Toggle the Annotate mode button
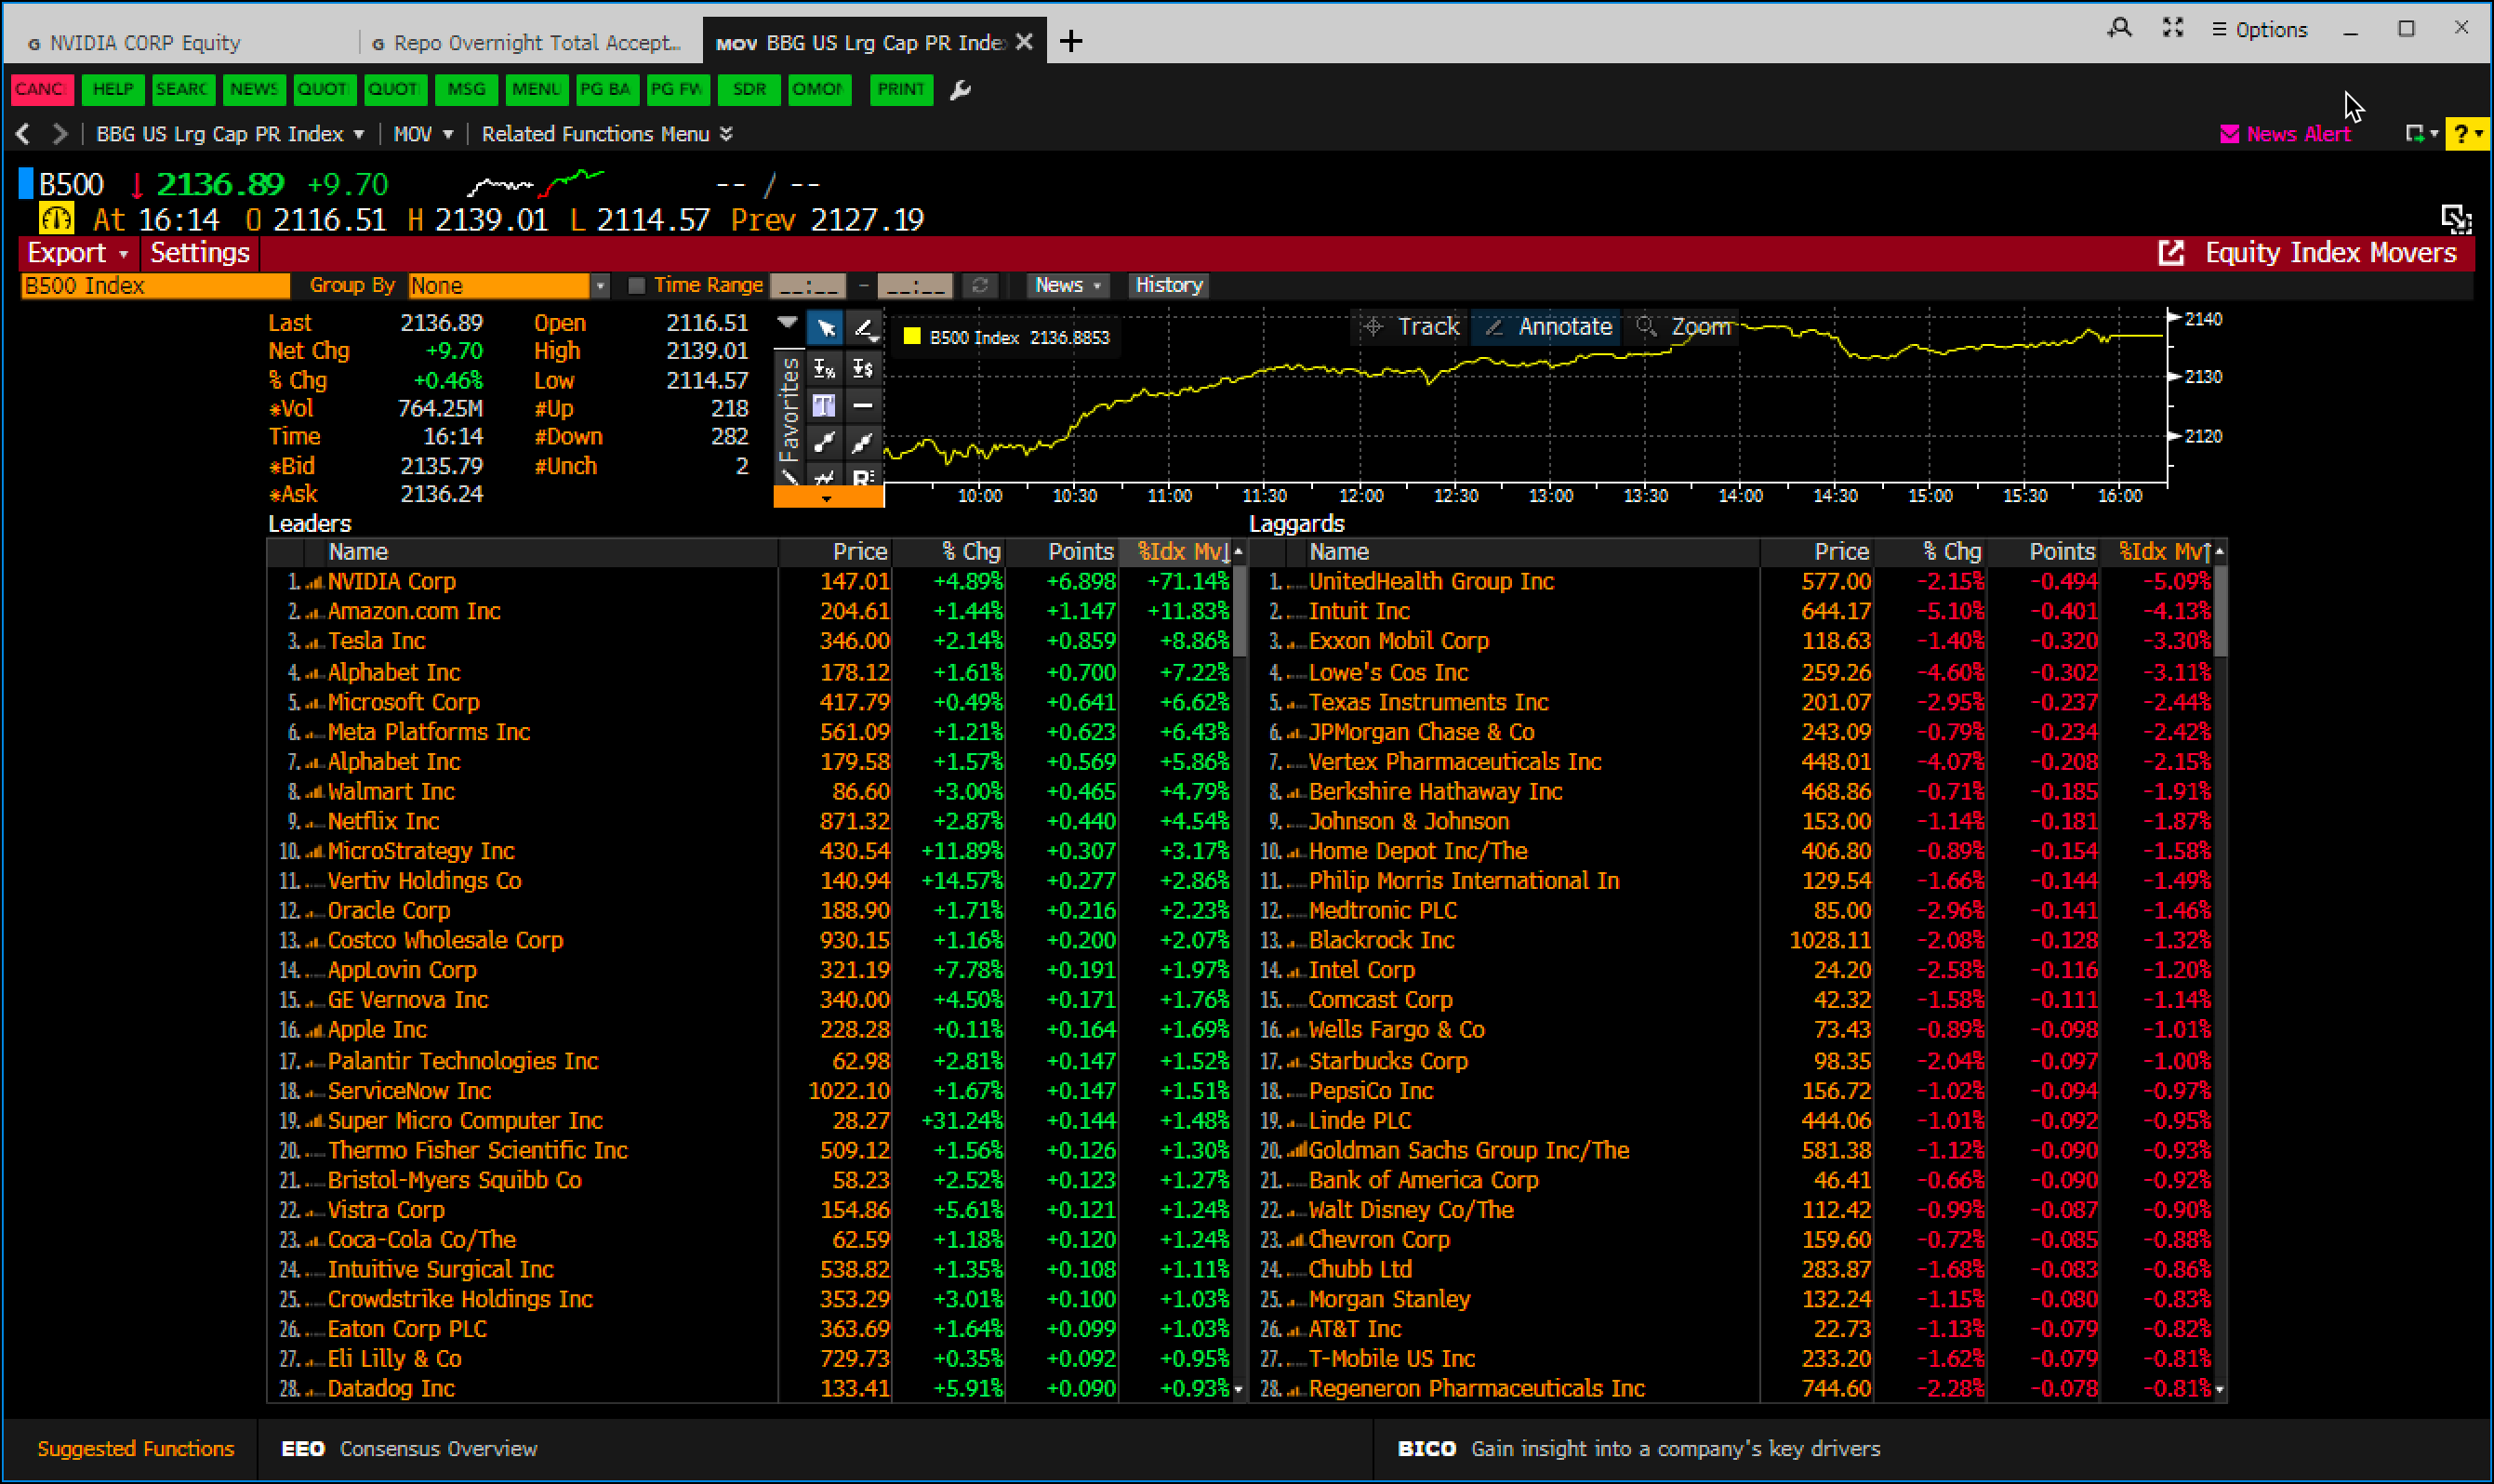Viewport: 2494px width, 1484px height. [1548, 327]
